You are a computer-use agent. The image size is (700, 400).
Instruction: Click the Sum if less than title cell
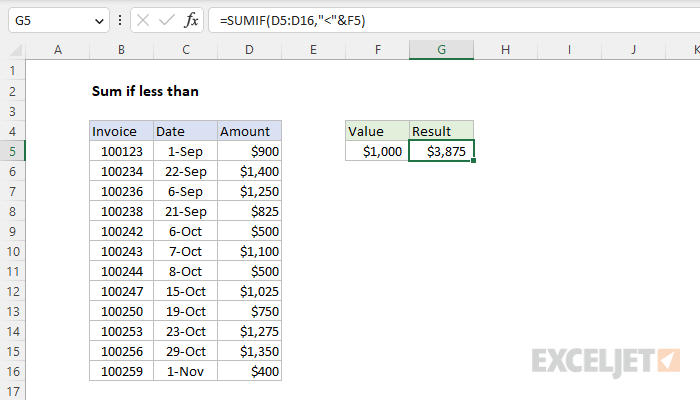pyautogui.click(x=145, y=91)
